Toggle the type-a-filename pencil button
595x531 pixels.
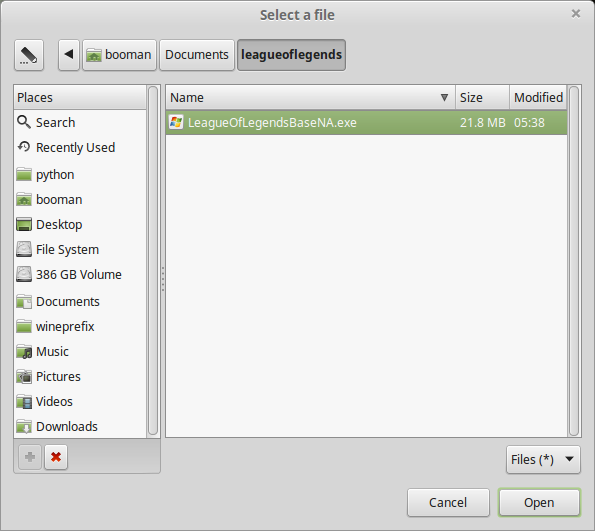click(29, 55)
